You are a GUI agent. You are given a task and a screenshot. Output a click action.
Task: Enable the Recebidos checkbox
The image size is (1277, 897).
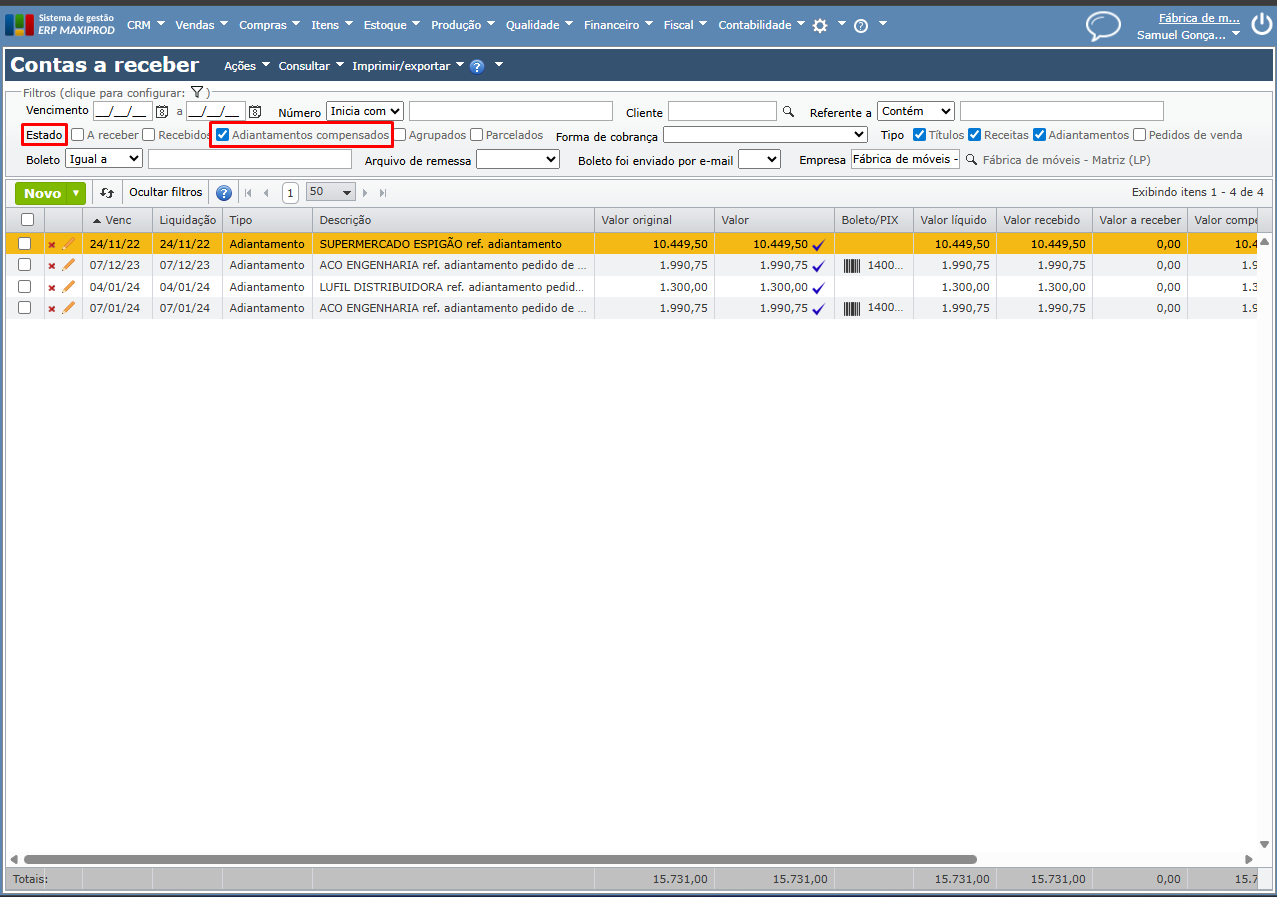point(149,135)
